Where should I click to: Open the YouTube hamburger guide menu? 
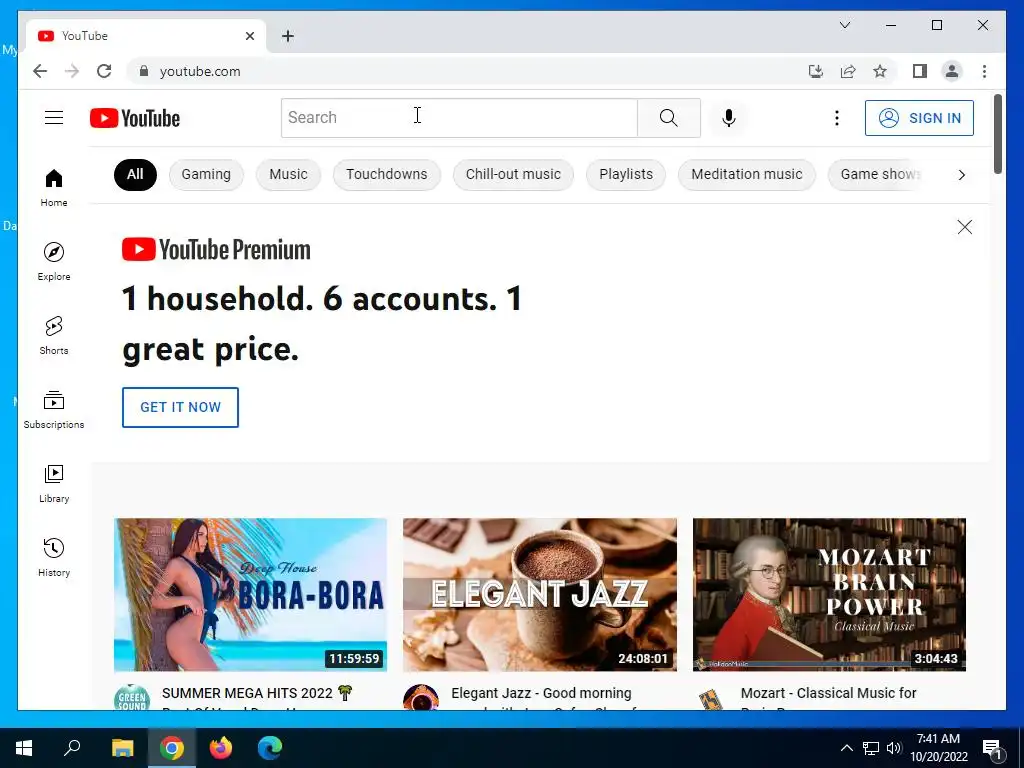pos(54,118)
